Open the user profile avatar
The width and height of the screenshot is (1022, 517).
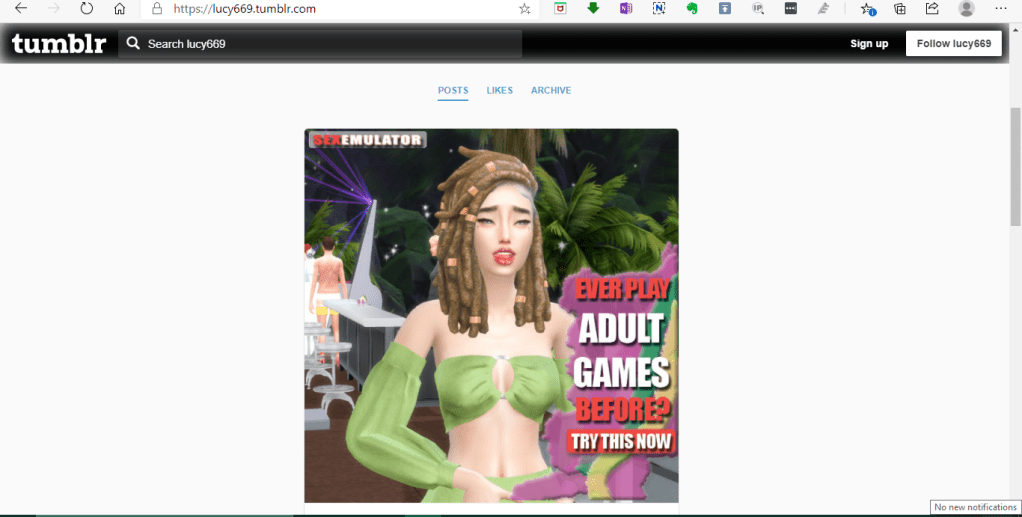click(x=966, y=9)
